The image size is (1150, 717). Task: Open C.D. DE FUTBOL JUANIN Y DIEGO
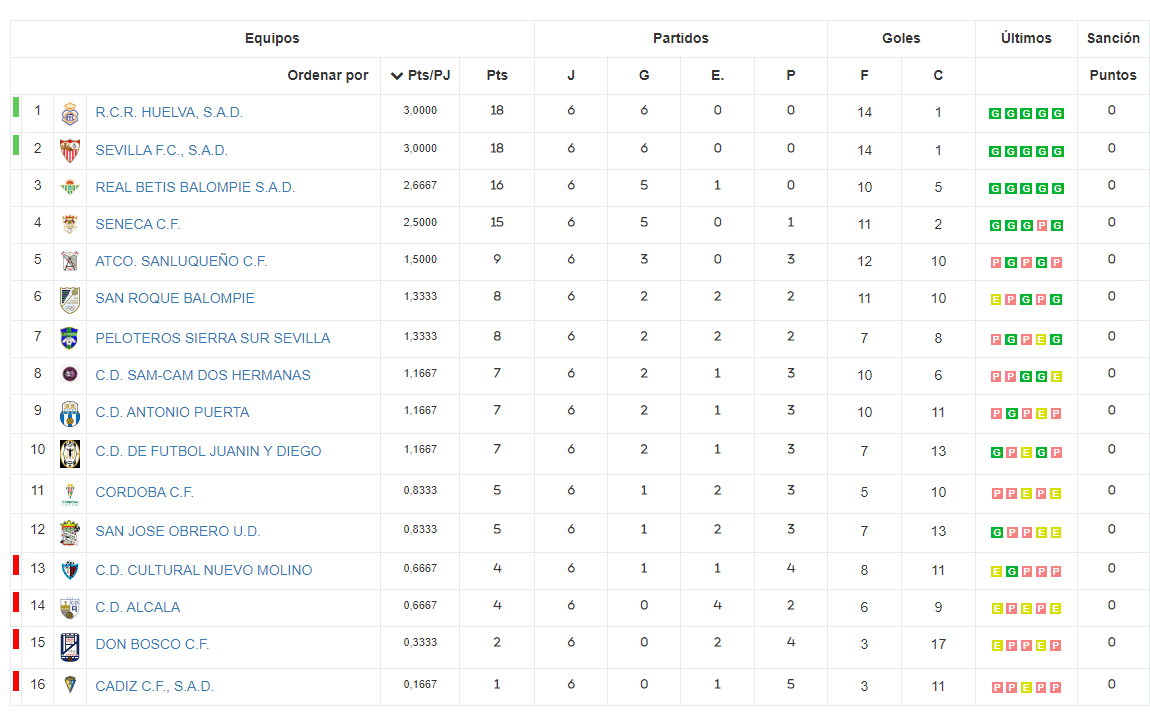click(x=208, y=452)
